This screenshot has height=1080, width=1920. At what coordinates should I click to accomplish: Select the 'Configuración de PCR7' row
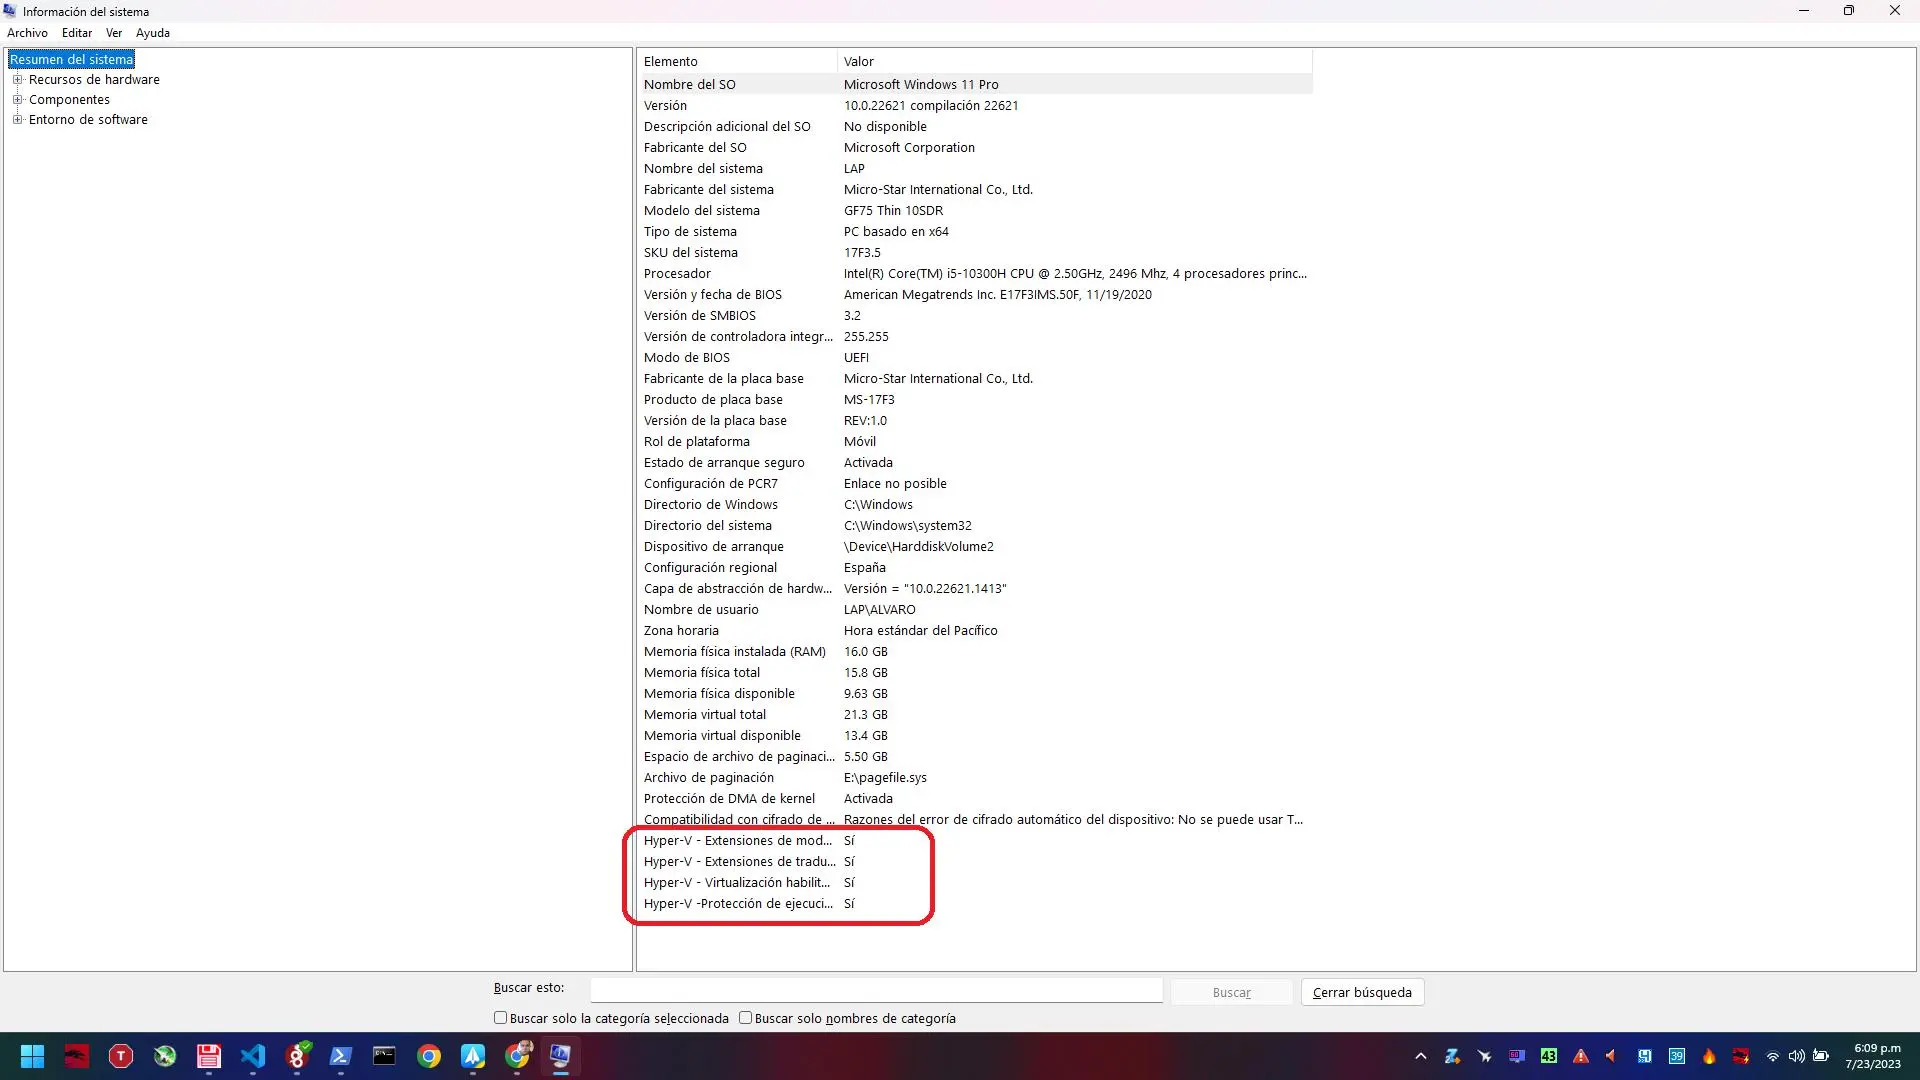(975, 484)
